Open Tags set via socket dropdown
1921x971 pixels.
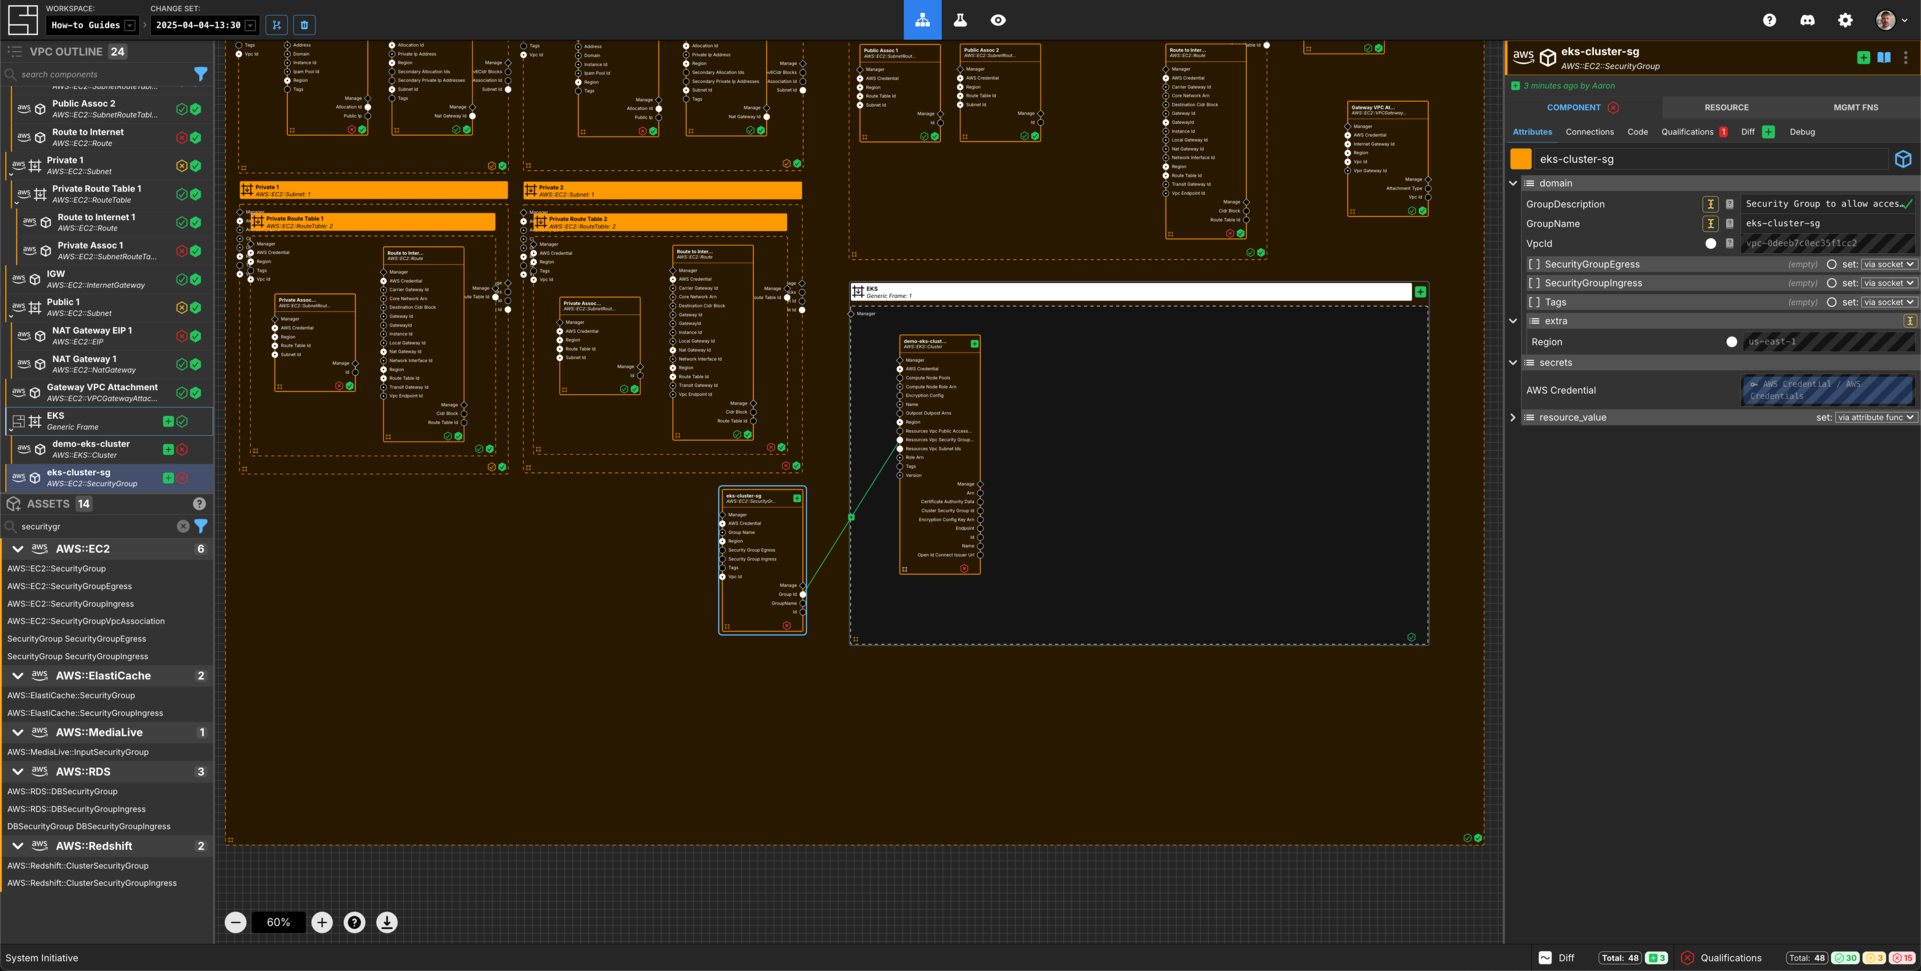[1888, 302]
